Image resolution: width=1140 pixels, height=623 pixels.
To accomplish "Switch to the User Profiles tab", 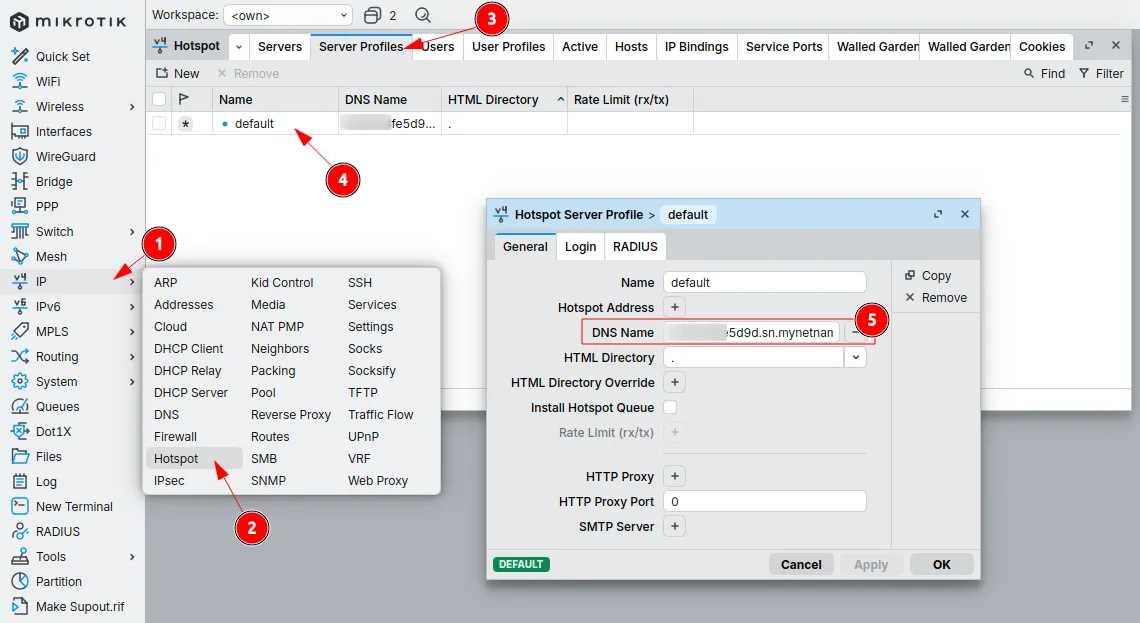I will [508, 47].
